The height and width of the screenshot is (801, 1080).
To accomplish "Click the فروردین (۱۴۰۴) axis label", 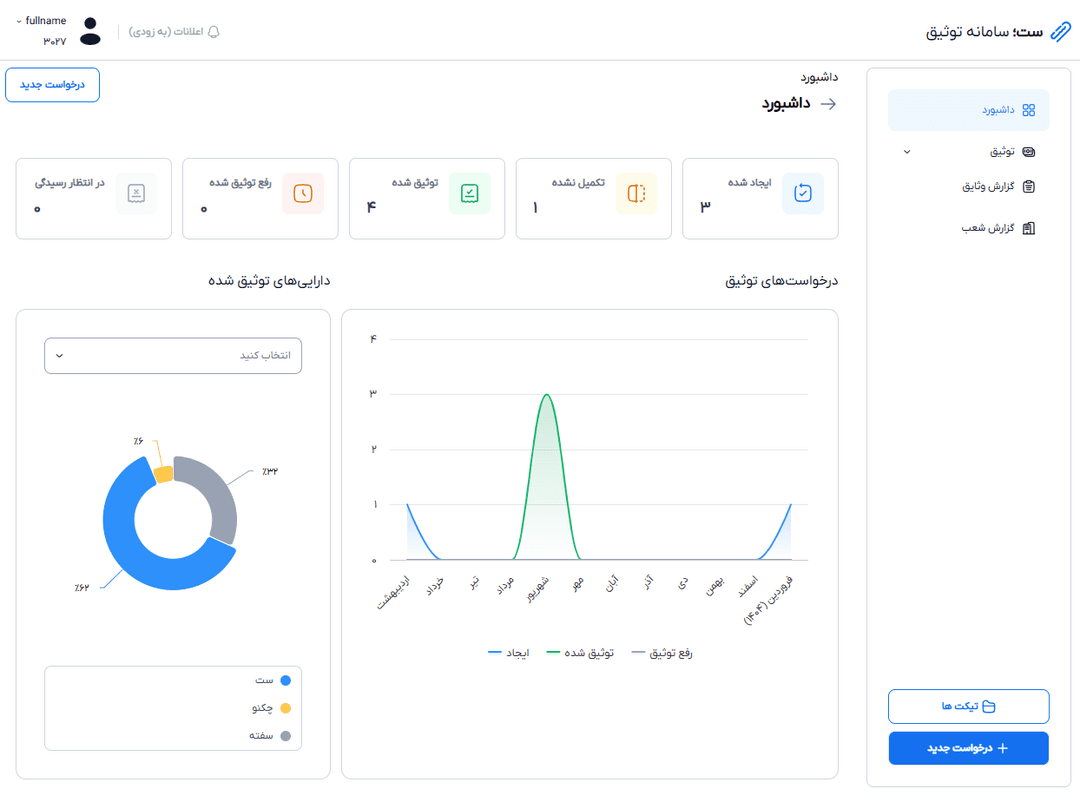I will (x=770, y=599).
